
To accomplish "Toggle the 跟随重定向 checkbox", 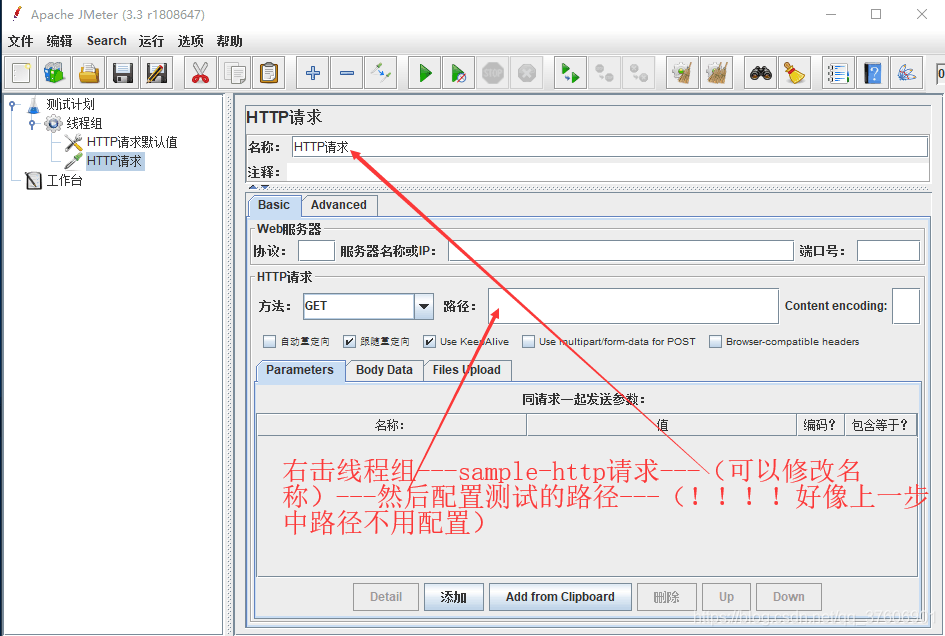I will click(349, 342).
